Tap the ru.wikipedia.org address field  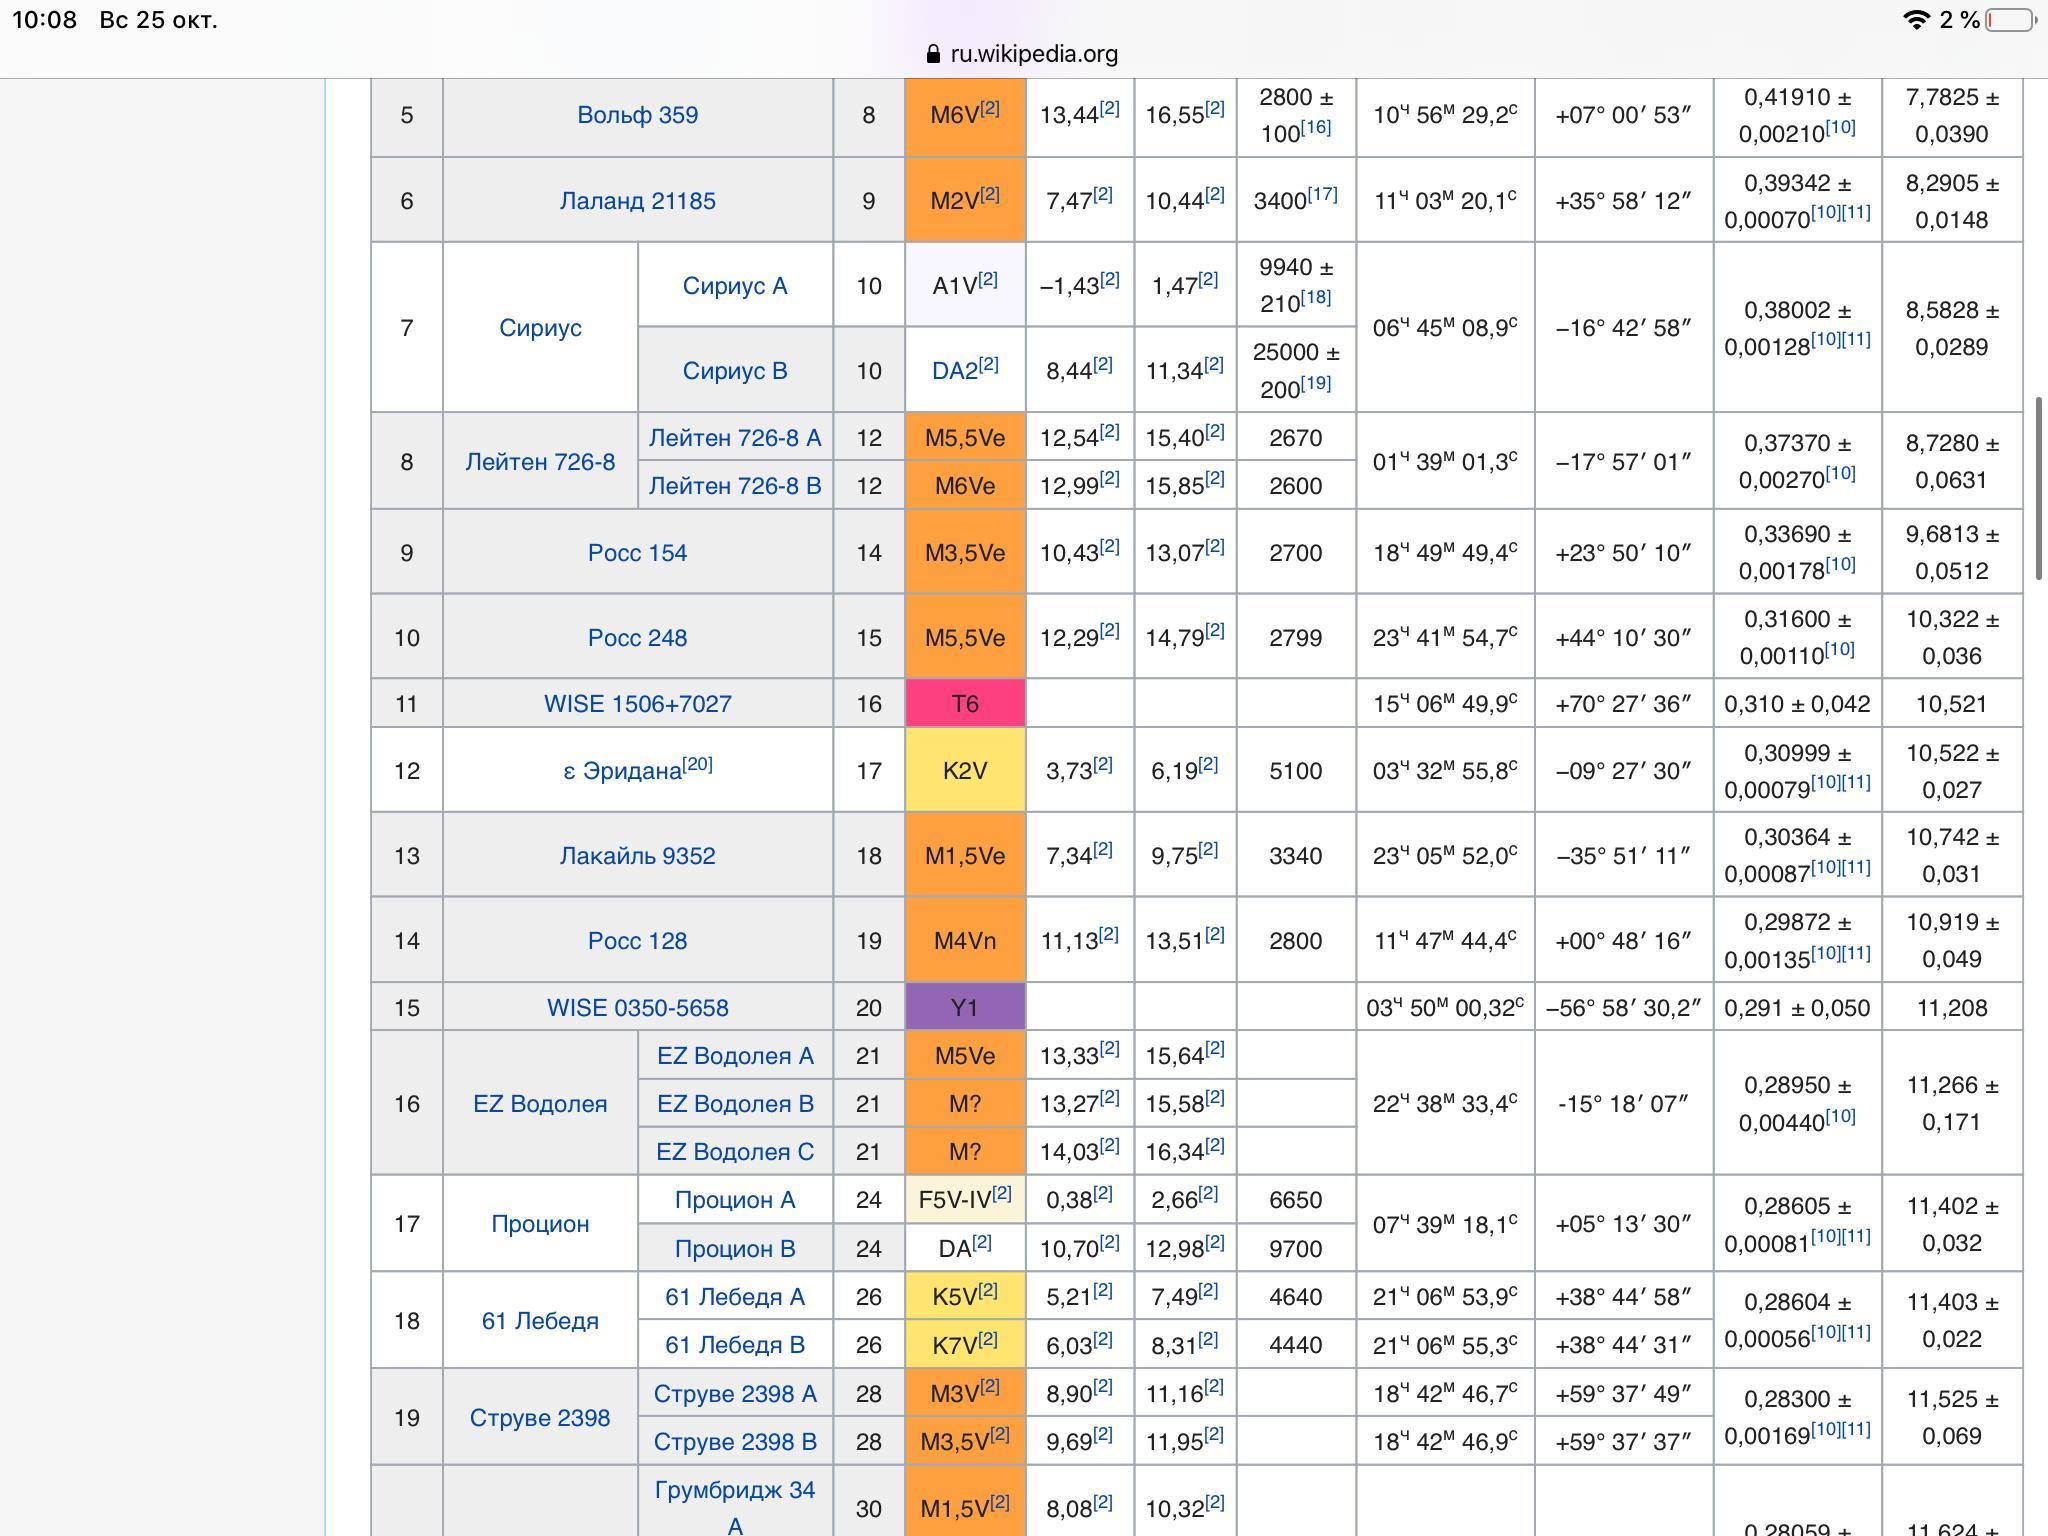pos(1033,54)
